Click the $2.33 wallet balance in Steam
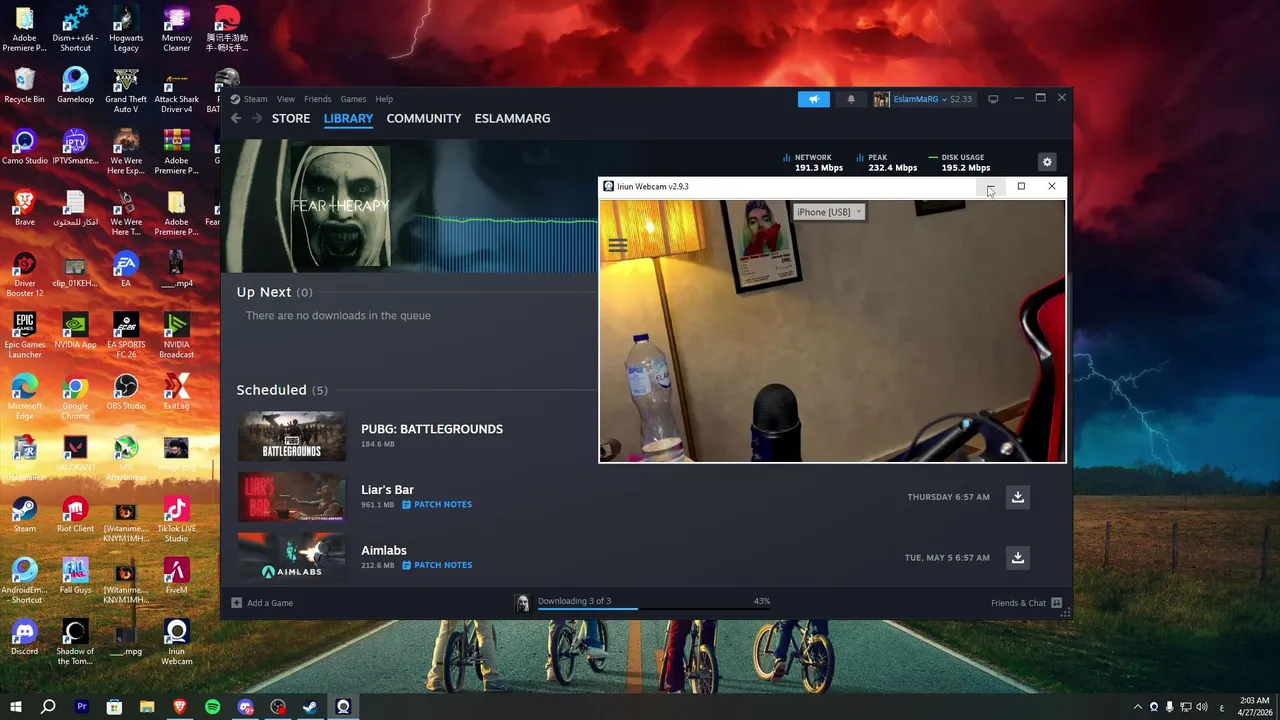Viewport: 1280px width, 720px height. [x=960, y=99]
